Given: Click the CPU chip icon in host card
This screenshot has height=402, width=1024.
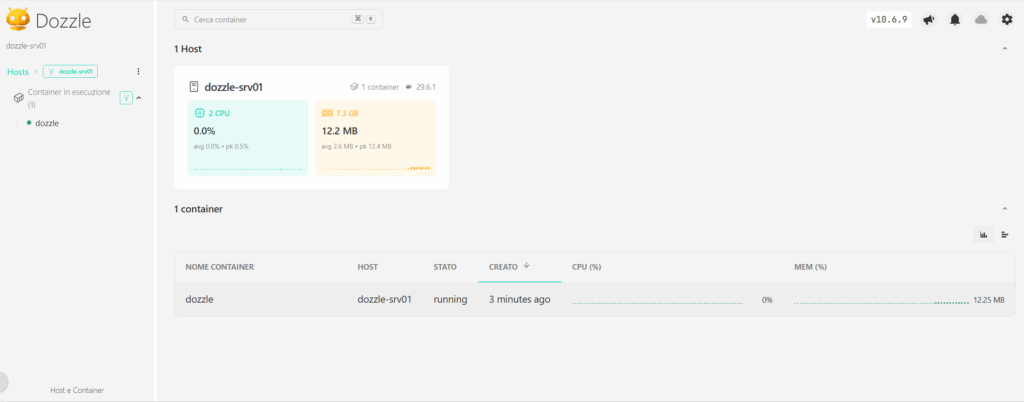Looking at the screenshot, I should pos(200,113).
